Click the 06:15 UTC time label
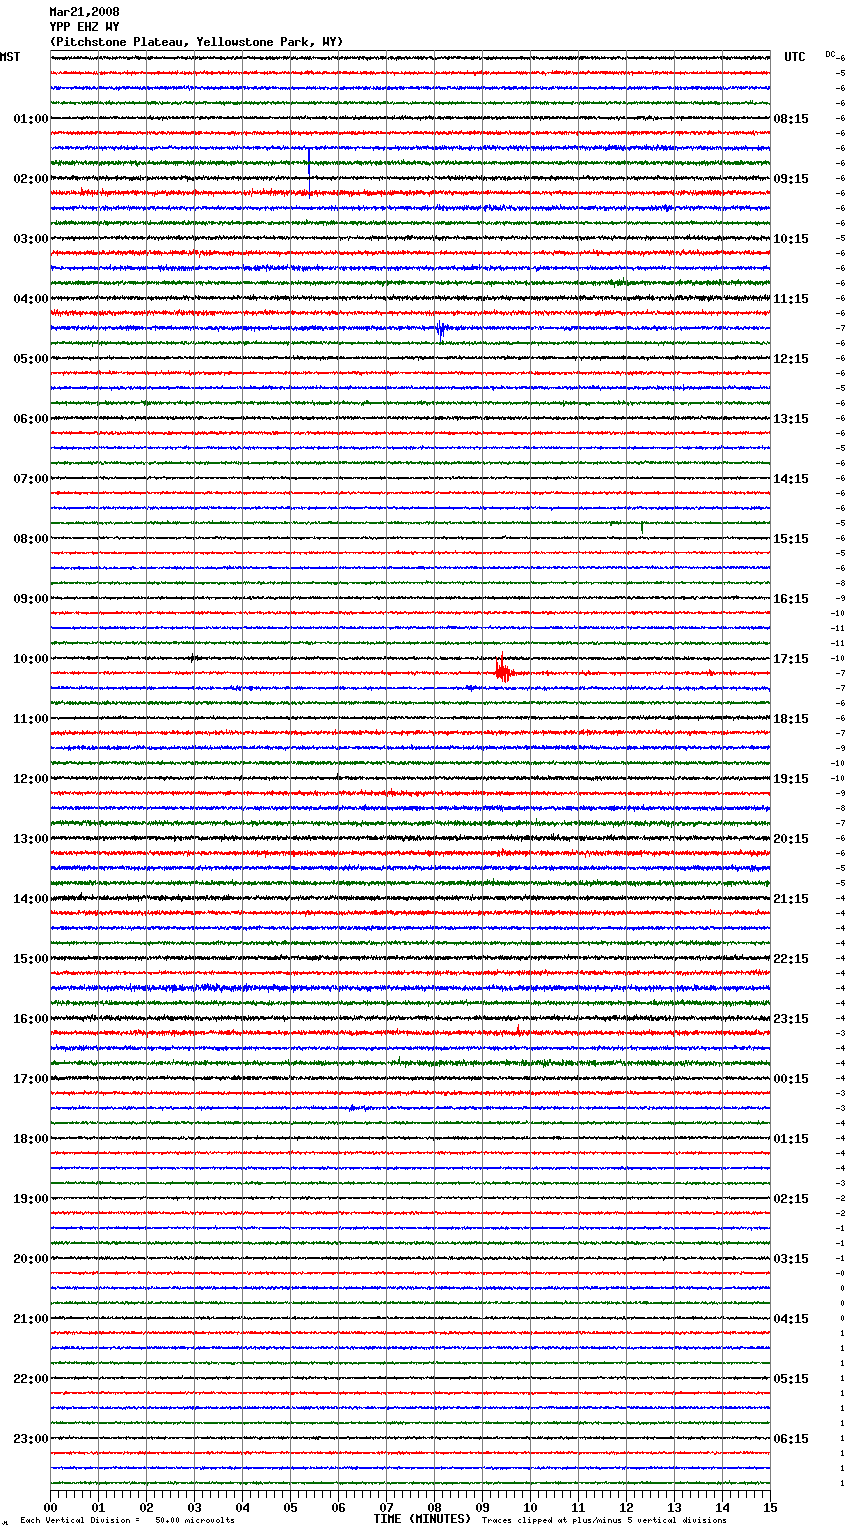 (x=791, y=1439)
